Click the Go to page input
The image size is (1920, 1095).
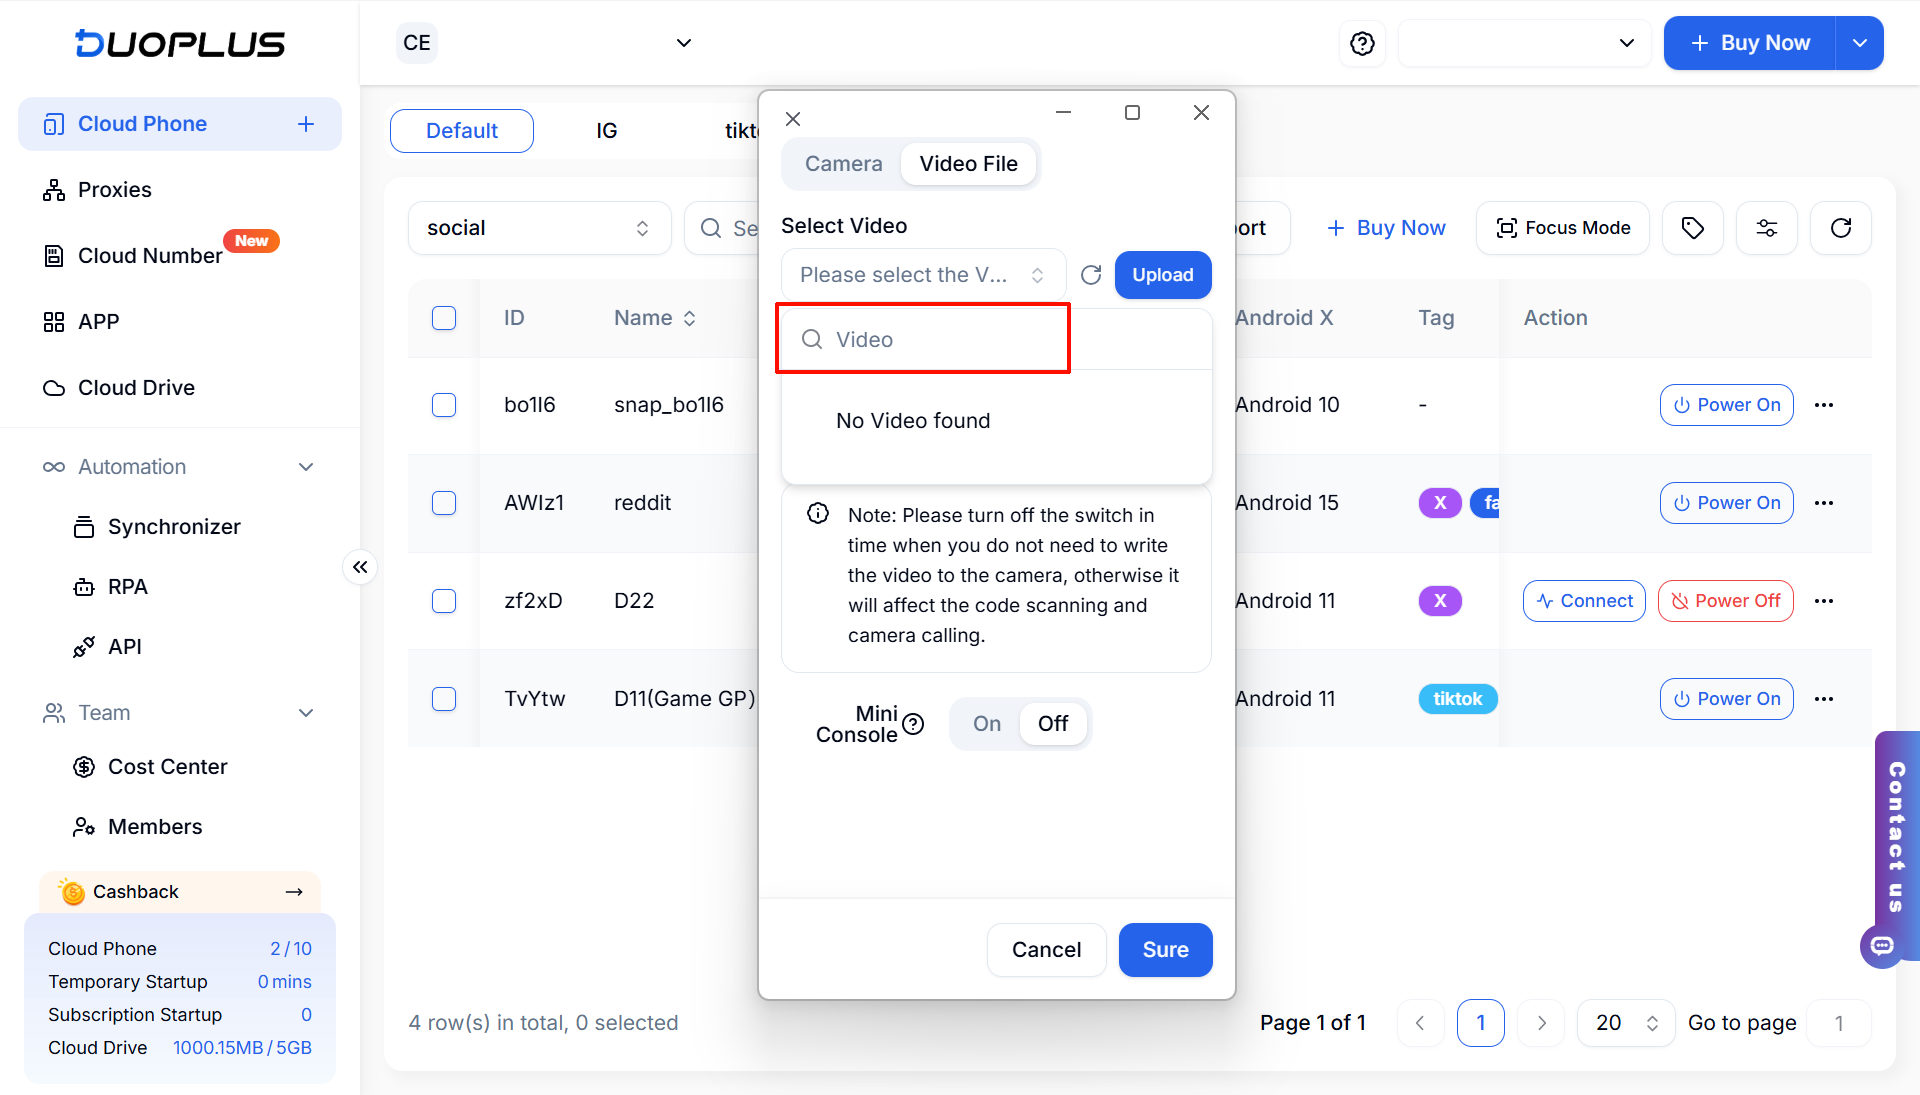(1838, 1023)
